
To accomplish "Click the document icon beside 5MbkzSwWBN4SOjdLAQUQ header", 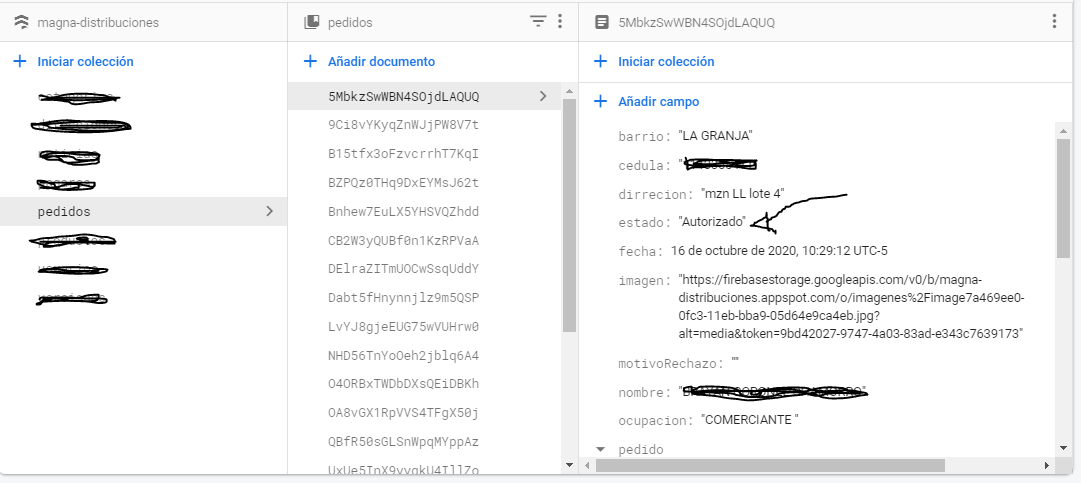I will pos(601,22).
